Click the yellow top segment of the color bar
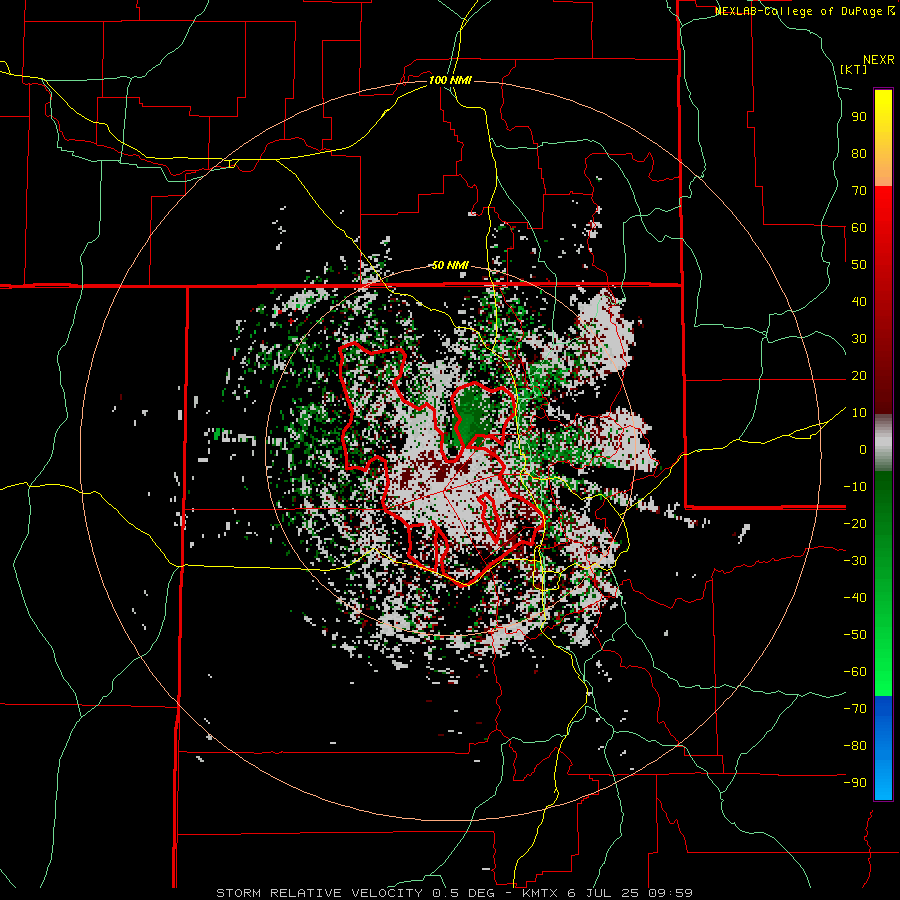 coord(883,138)
